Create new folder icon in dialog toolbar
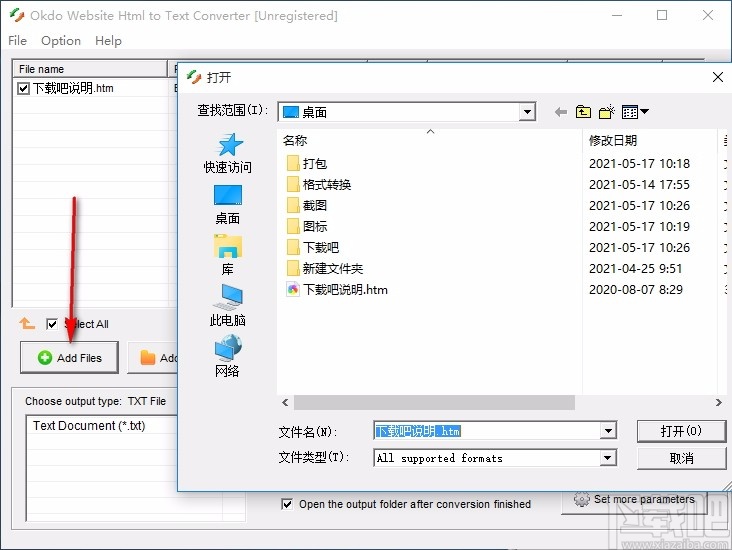The height and width of the screenshot is (550, 732). point(606,112)
